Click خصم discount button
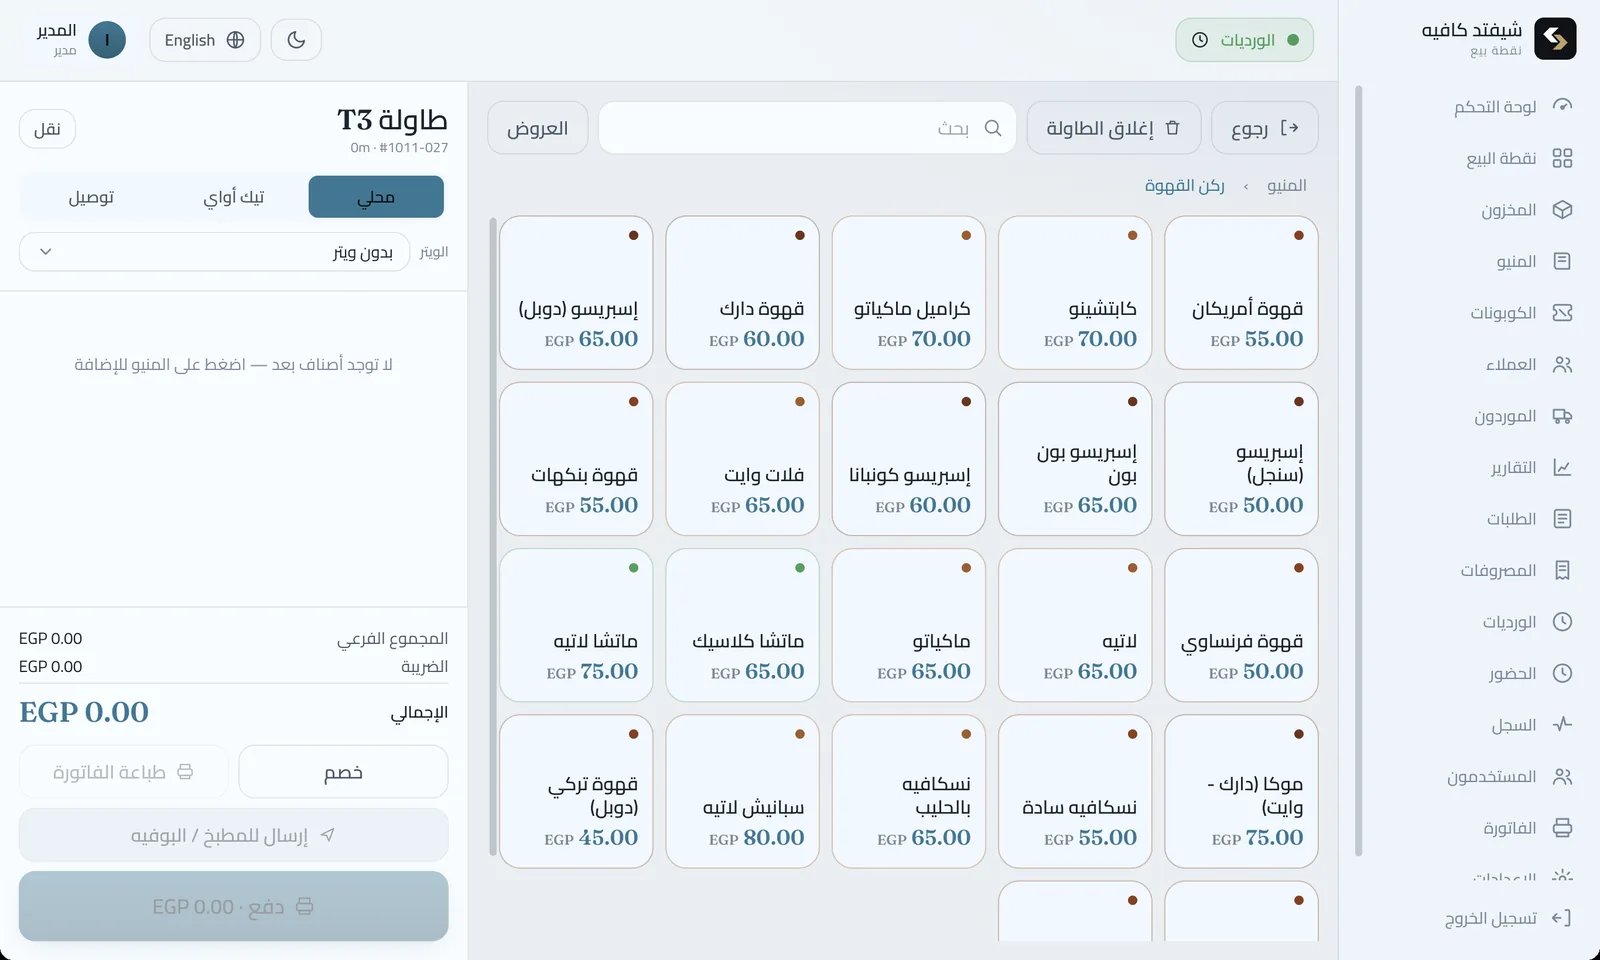The width and height of the screenshot is (1600, 960). (x=343, y=772)
